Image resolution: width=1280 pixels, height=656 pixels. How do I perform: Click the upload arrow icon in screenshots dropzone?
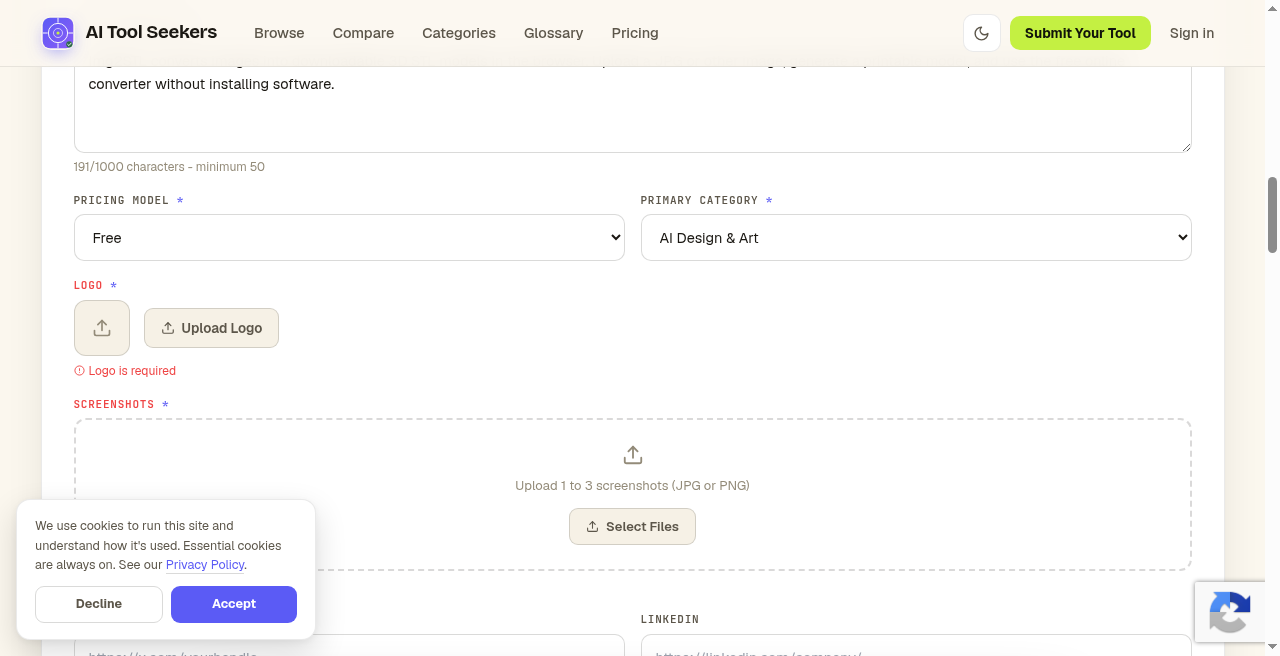[632, 455]
